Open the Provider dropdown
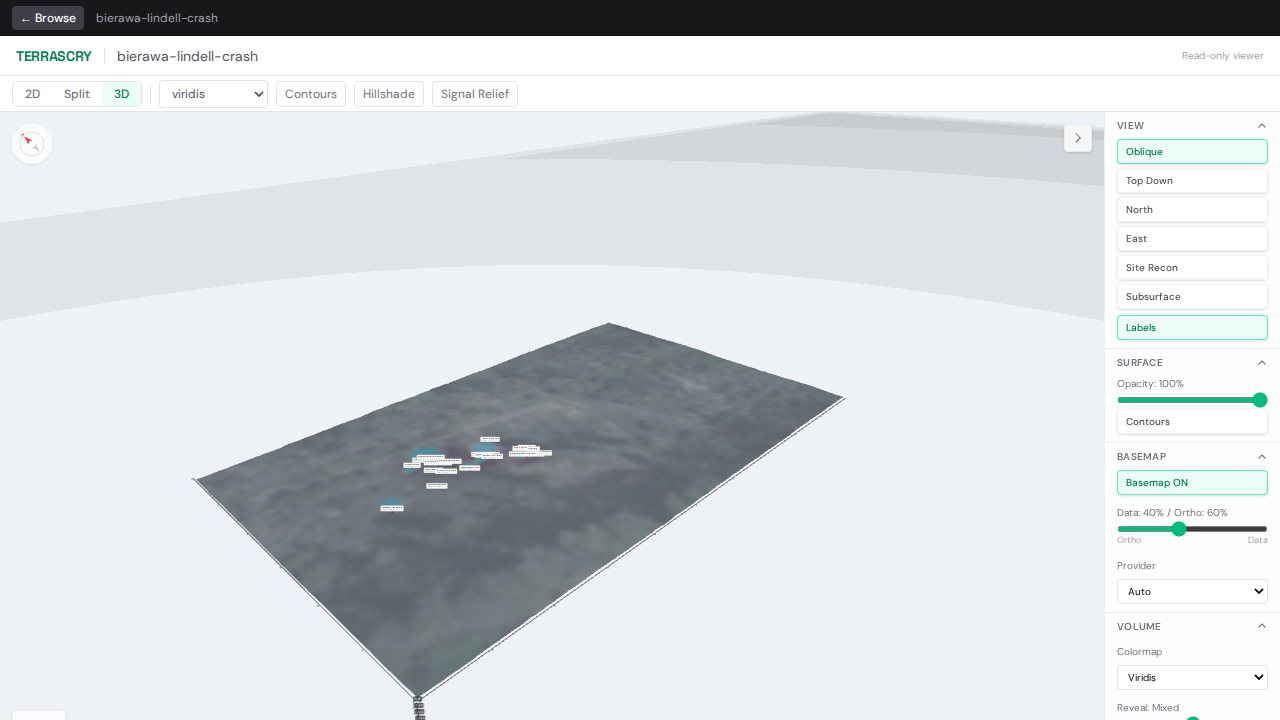 click(x=1192, y=591)
